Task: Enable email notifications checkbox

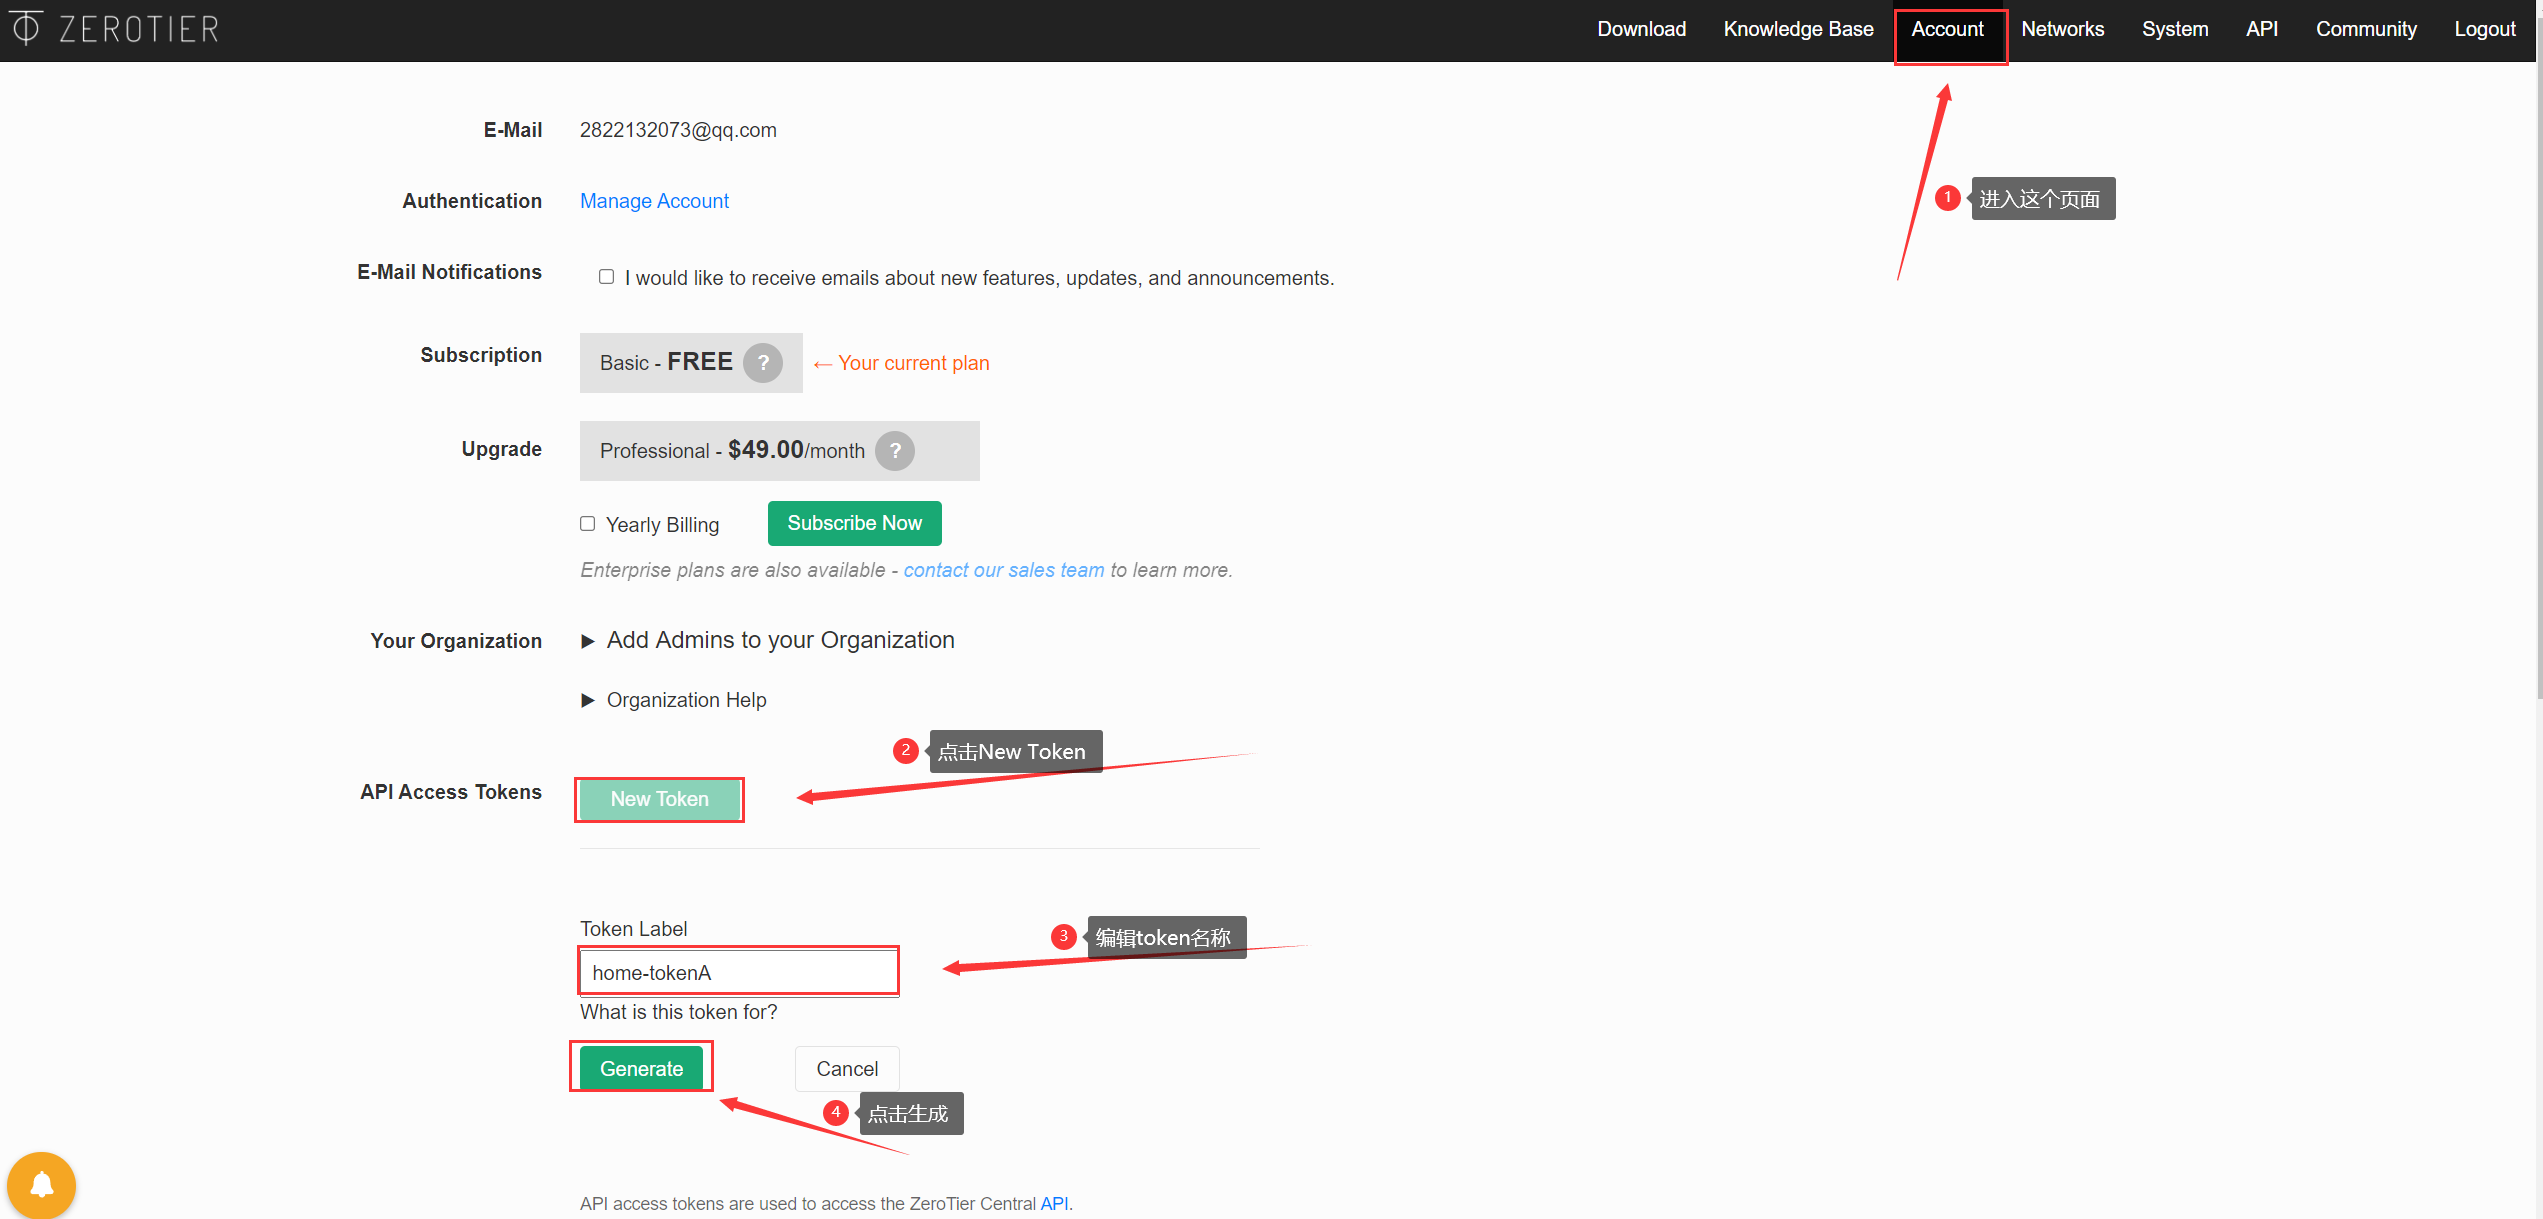Action: (x=606, y=277)
